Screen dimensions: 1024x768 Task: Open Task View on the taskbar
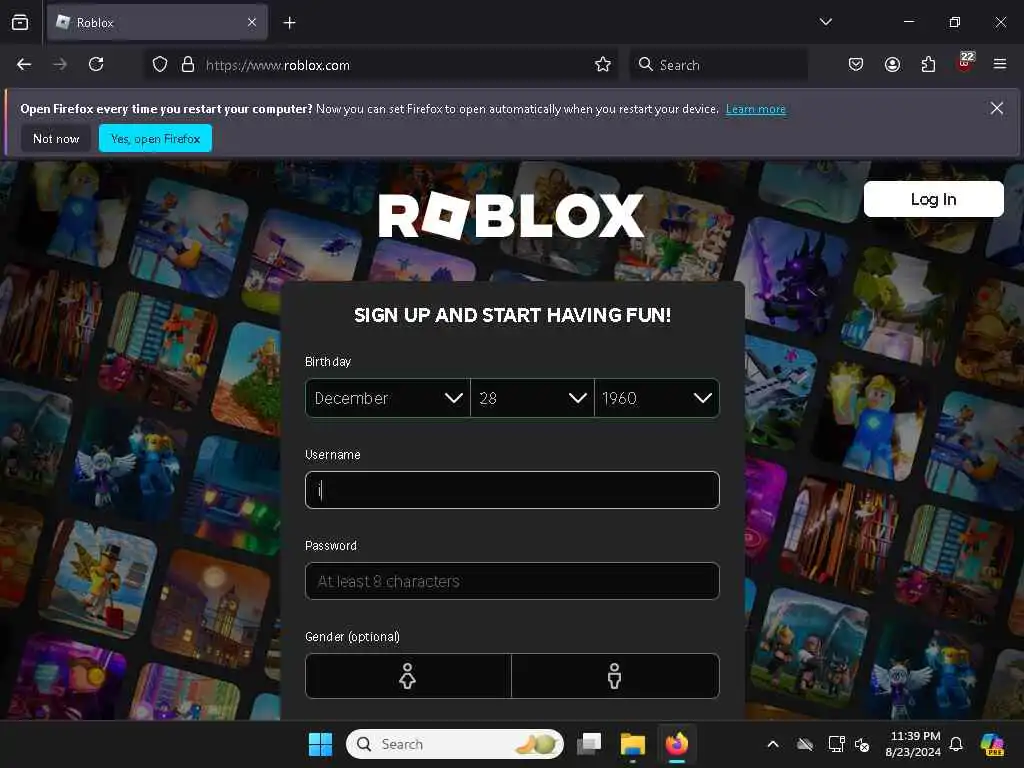[589, 744]
